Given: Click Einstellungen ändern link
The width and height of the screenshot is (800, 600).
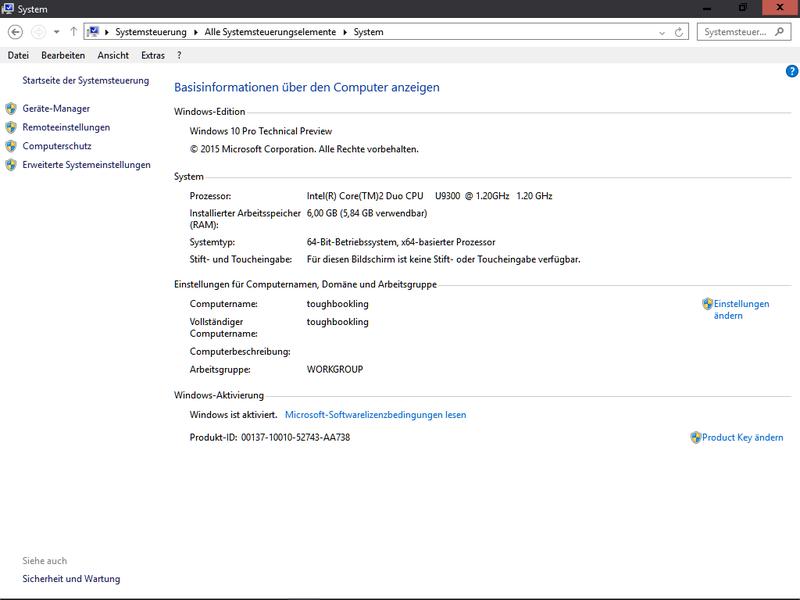Looking at the screenshot, I should point(741,310).
